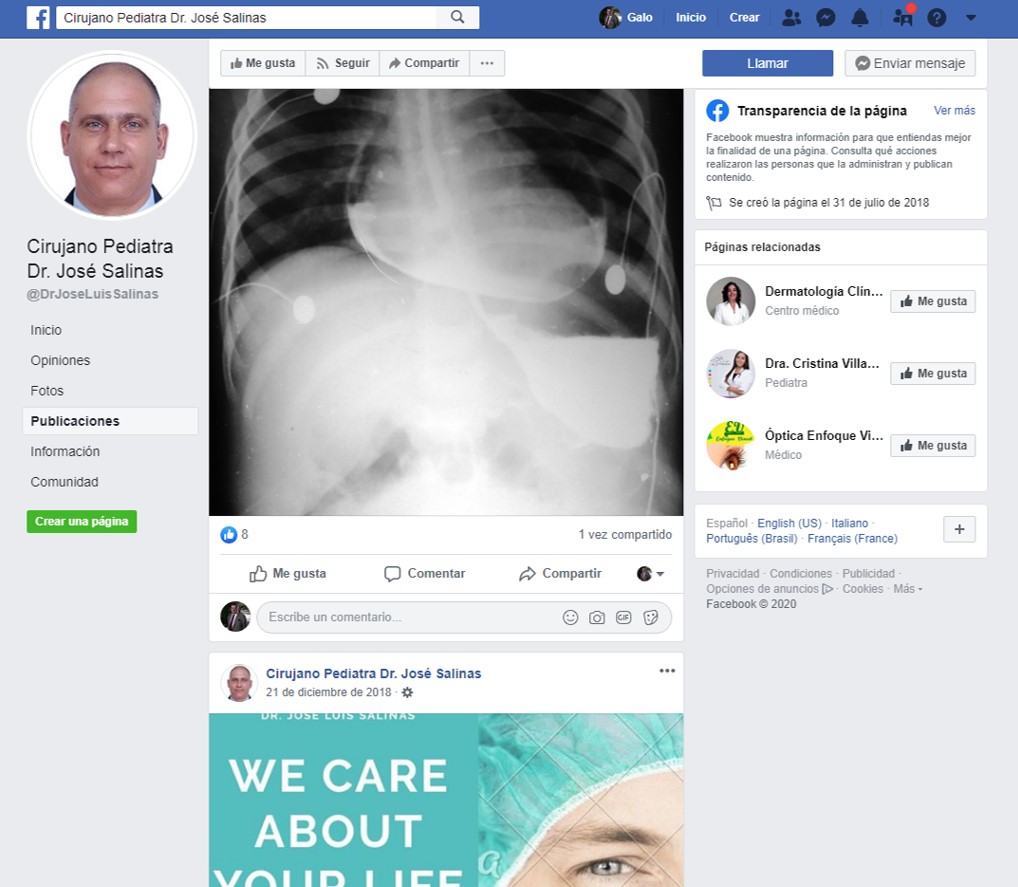Open the Opiniones section
This screenshot has height=887, width=1018.
point(60,360)
